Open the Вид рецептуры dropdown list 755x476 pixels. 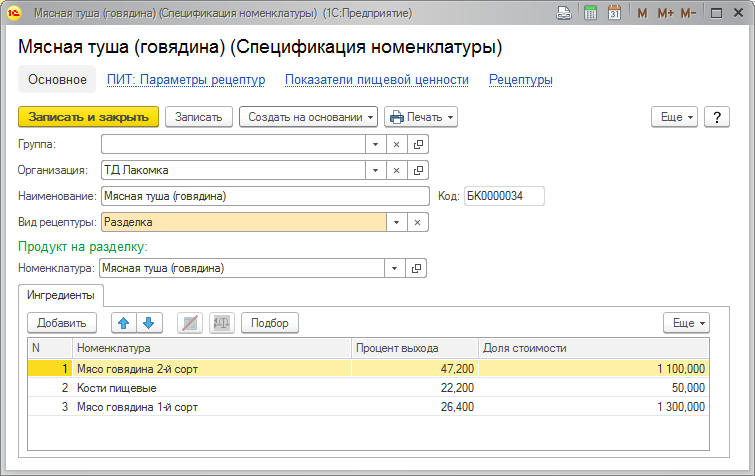396,222
